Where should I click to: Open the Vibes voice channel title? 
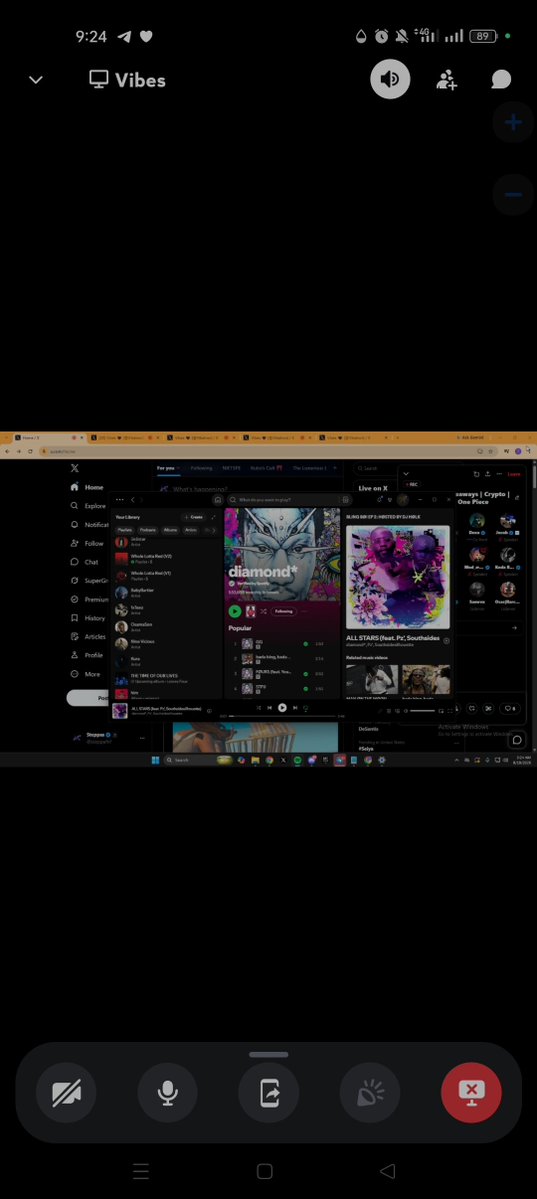click(x=127, y=80)
